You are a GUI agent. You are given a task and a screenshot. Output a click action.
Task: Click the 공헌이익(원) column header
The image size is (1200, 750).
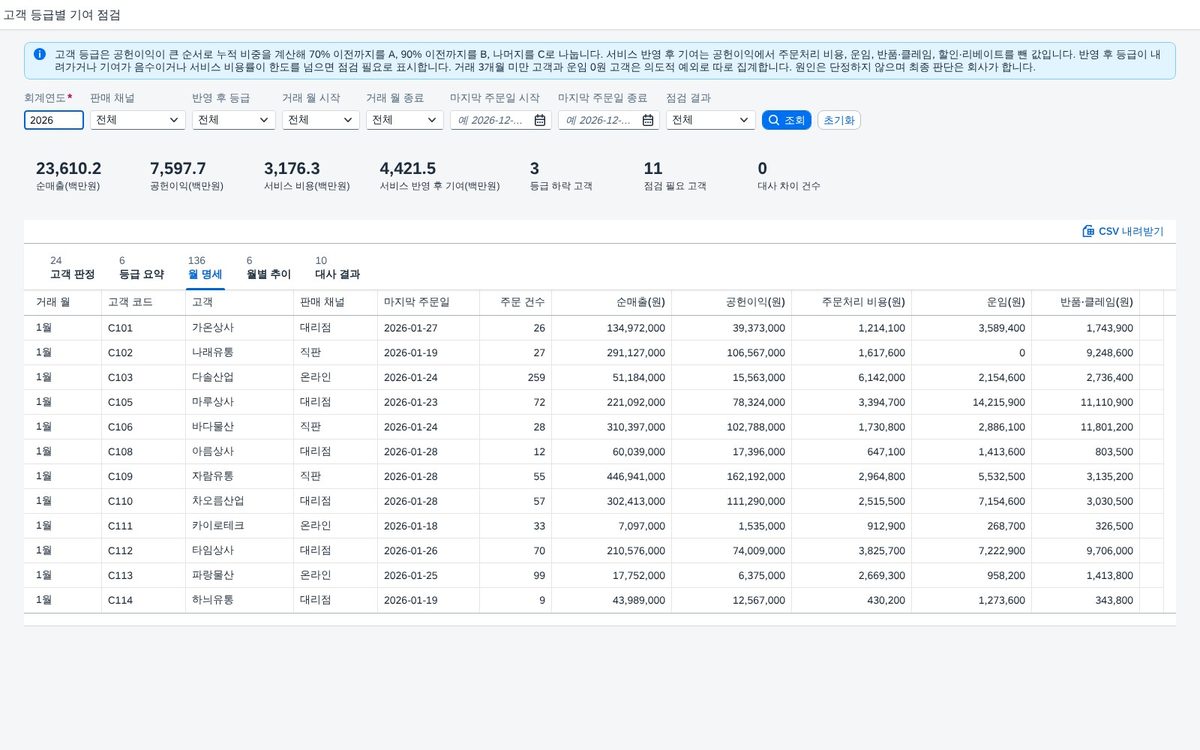731,302
